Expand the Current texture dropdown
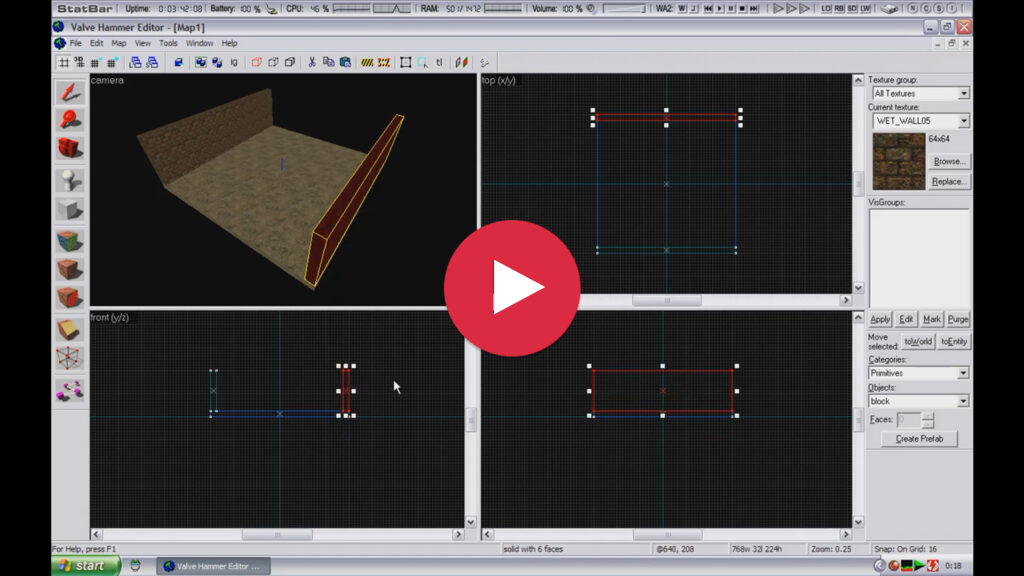 (963, 121)
